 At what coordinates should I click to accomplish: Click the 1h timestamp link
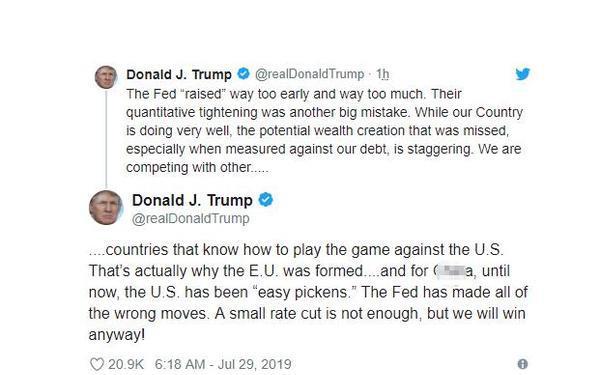(383, 74)
